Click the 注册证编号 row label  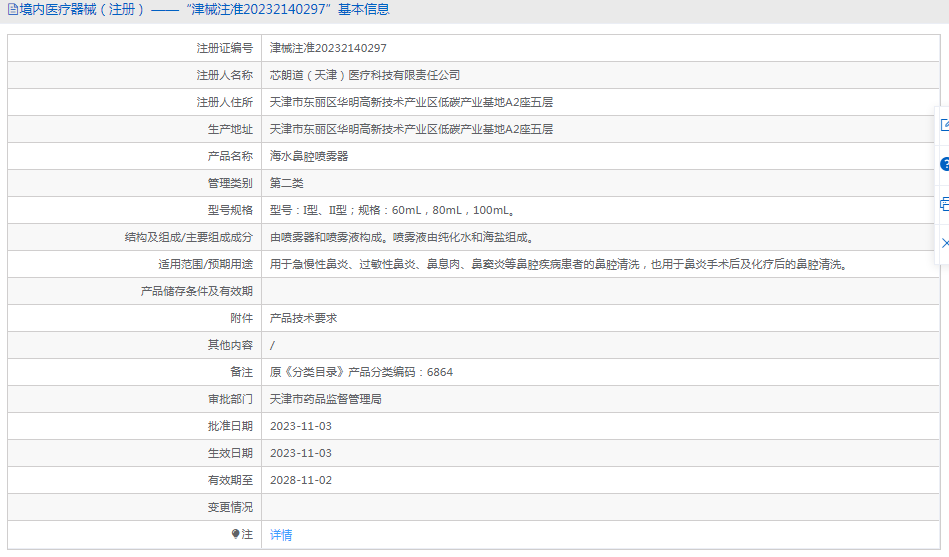pyautogui.click(x=225, y=48)
